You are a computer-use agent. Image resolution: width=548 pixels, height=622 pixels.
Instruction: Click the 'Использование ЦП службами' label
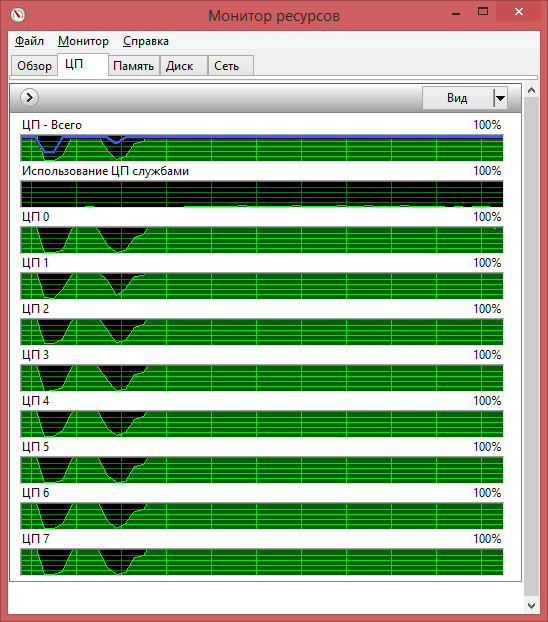(x=105, y=171)
